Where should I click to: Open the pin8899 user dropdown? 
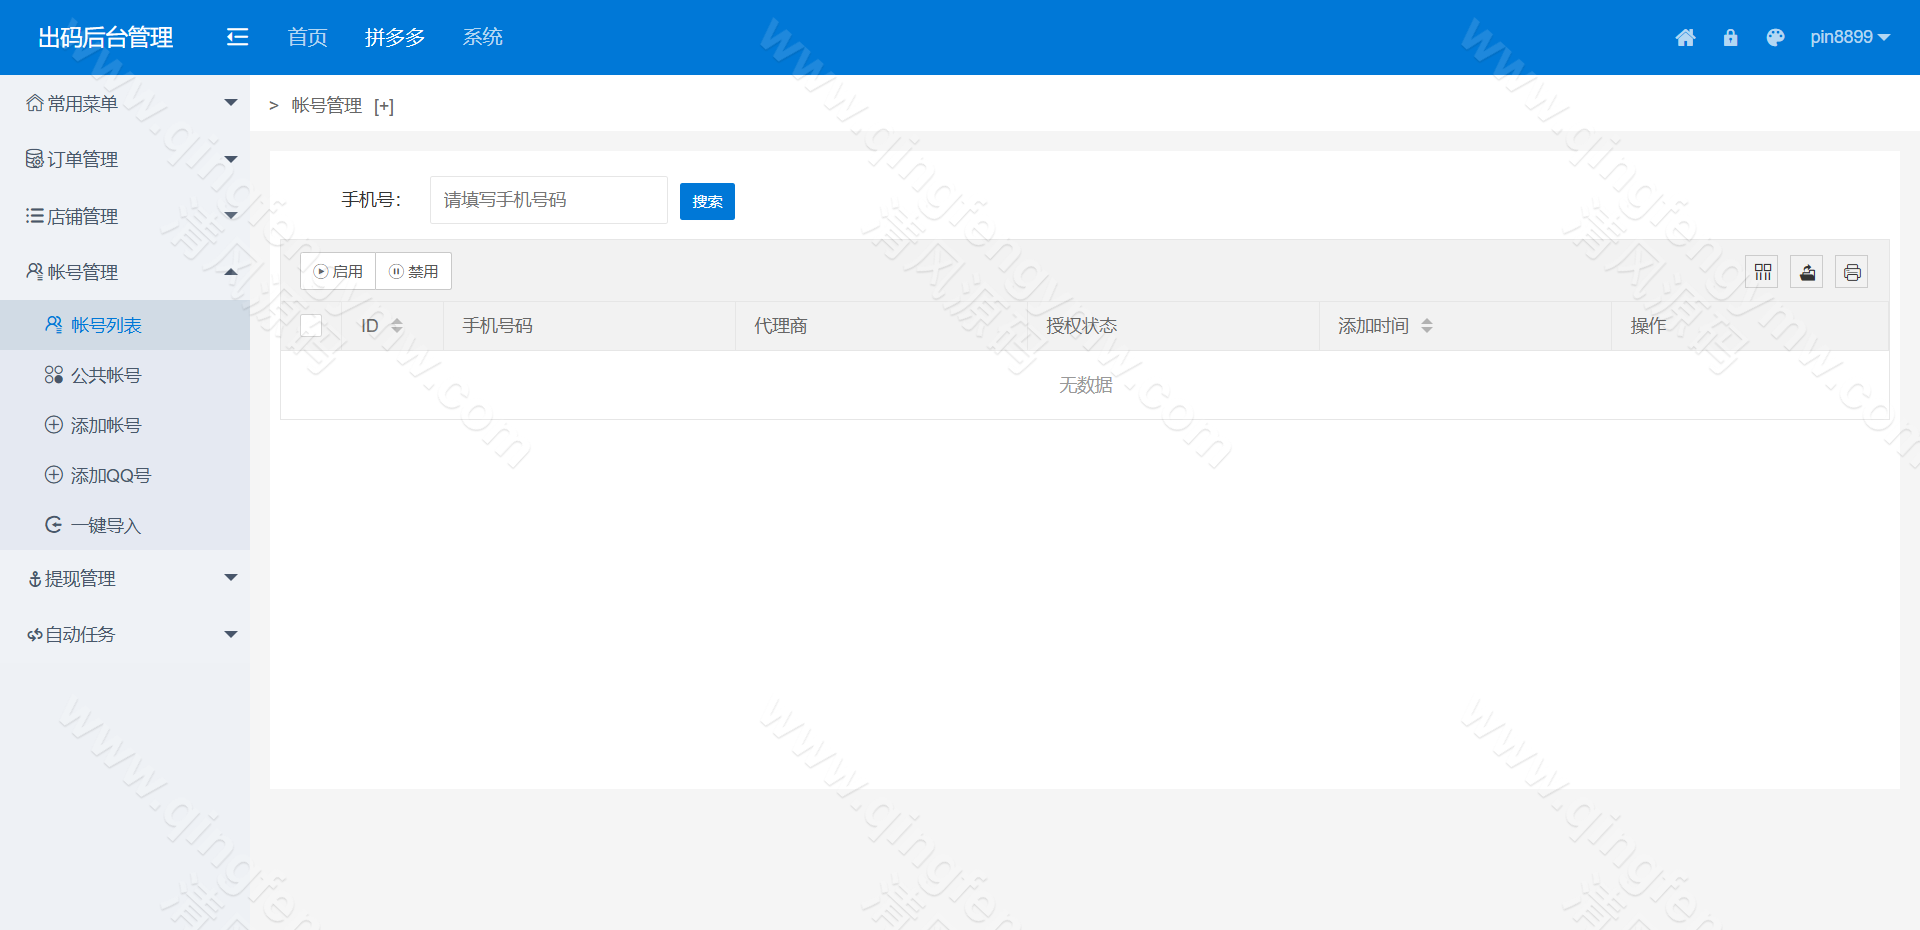coord(1849,37)
